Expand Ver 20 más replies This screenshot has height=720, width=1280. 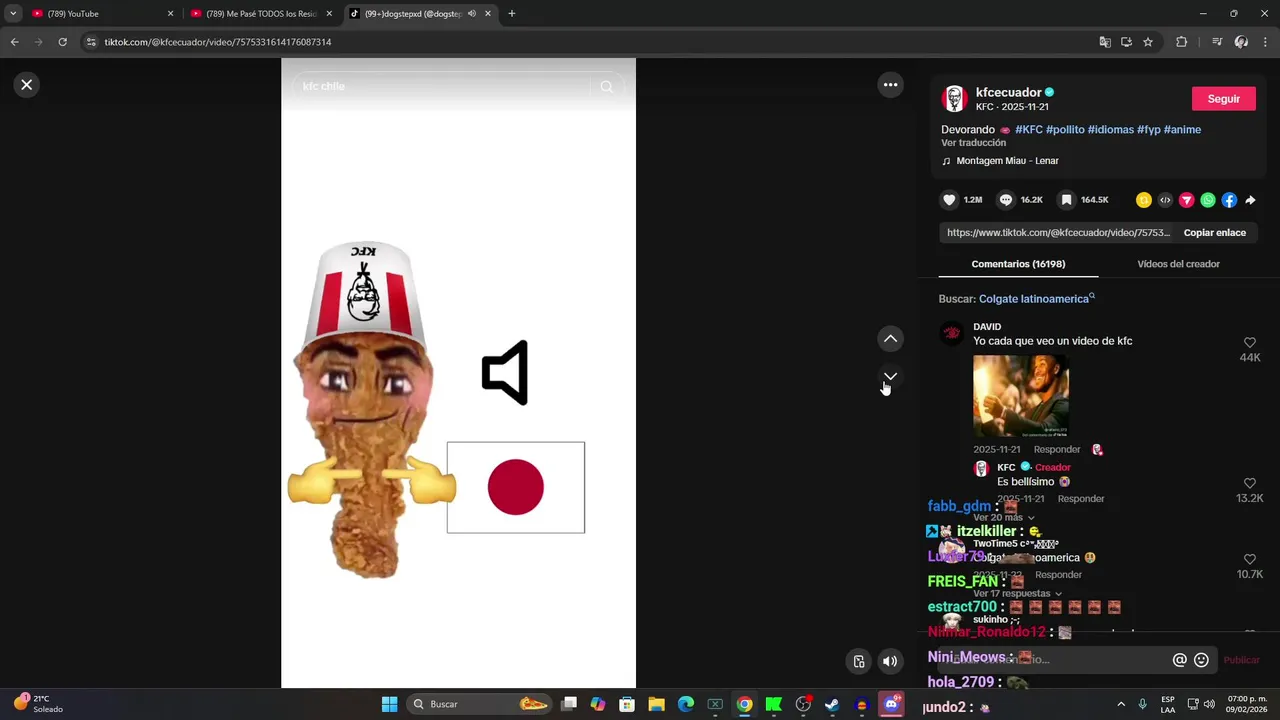tap(1004, 517)
